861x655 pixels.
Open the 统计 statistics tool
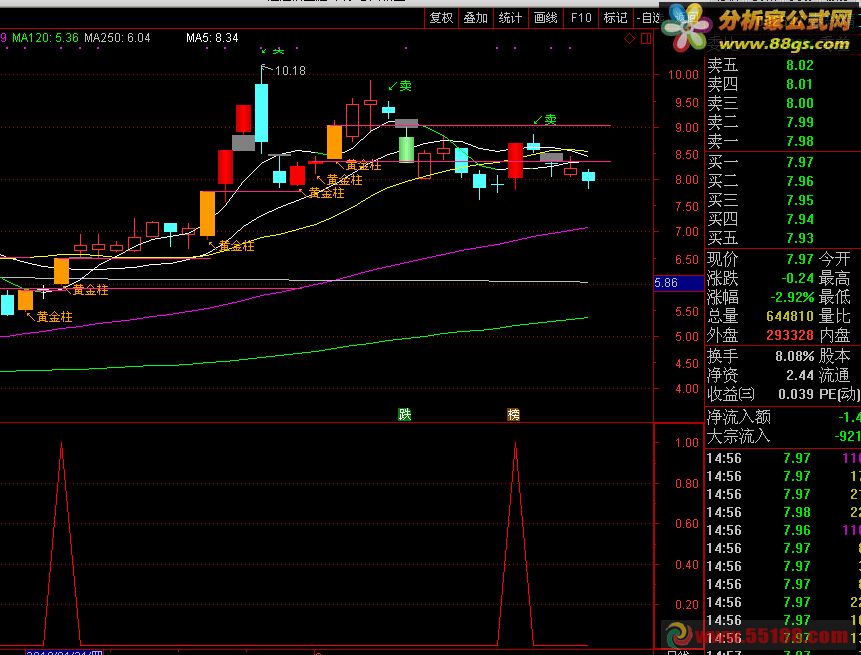[x=510, y=18]
